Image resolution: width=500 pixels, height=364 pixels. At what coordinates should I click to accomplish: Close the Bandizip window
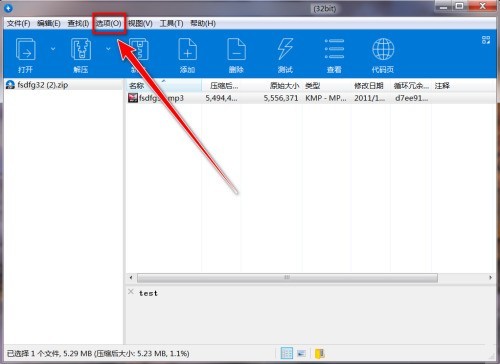point(482,6)
